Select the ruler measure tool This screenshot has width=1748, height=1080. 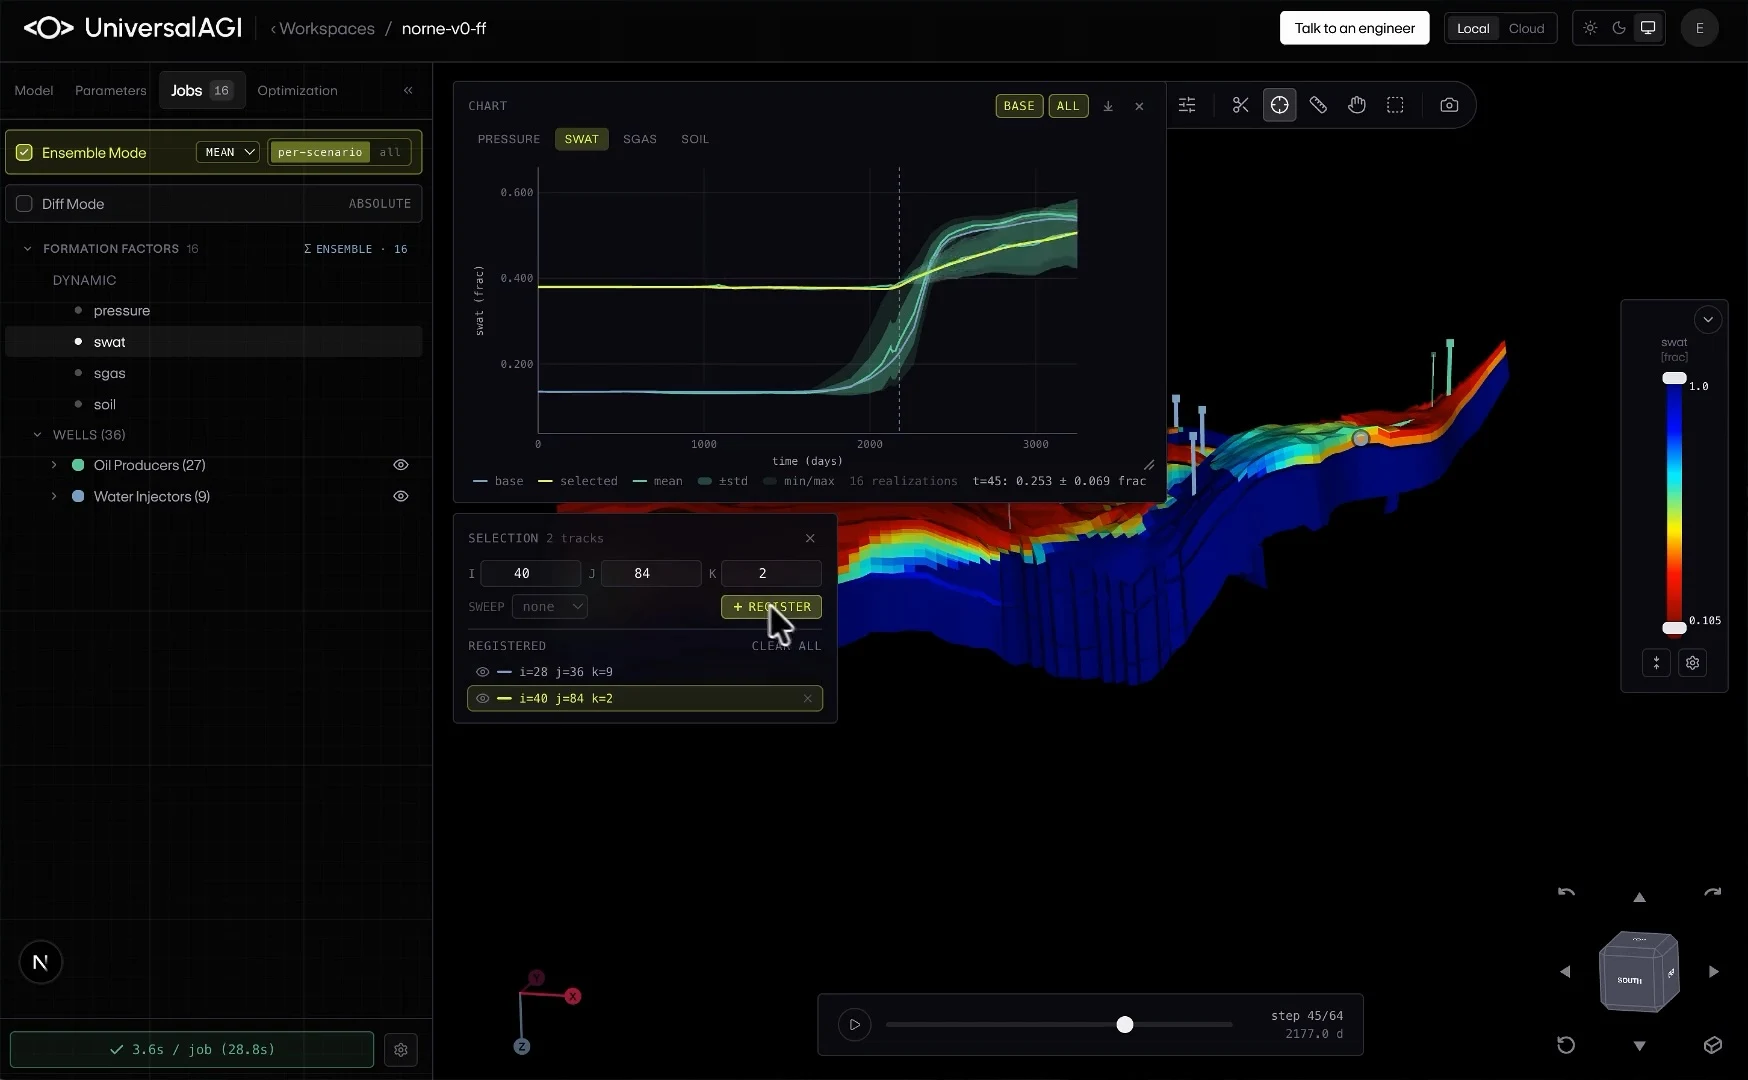1318,105
